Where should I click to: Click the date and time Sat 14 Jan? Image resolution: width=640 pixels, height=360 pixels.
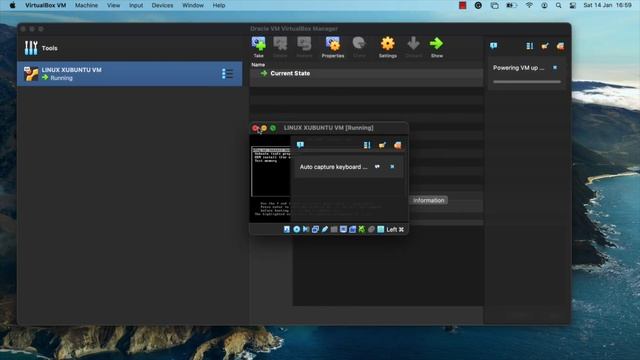coord(607,5)
